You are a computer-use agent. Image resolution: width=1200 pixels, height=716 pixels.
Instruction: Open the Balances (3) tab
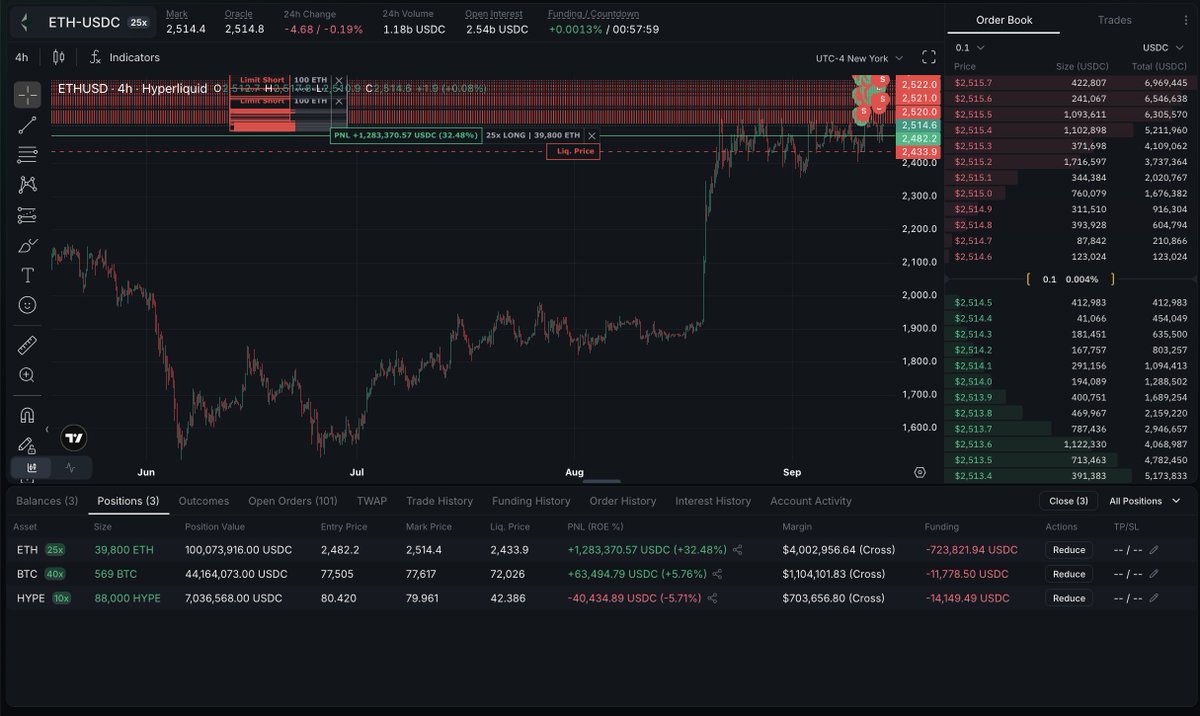point(47,501)
